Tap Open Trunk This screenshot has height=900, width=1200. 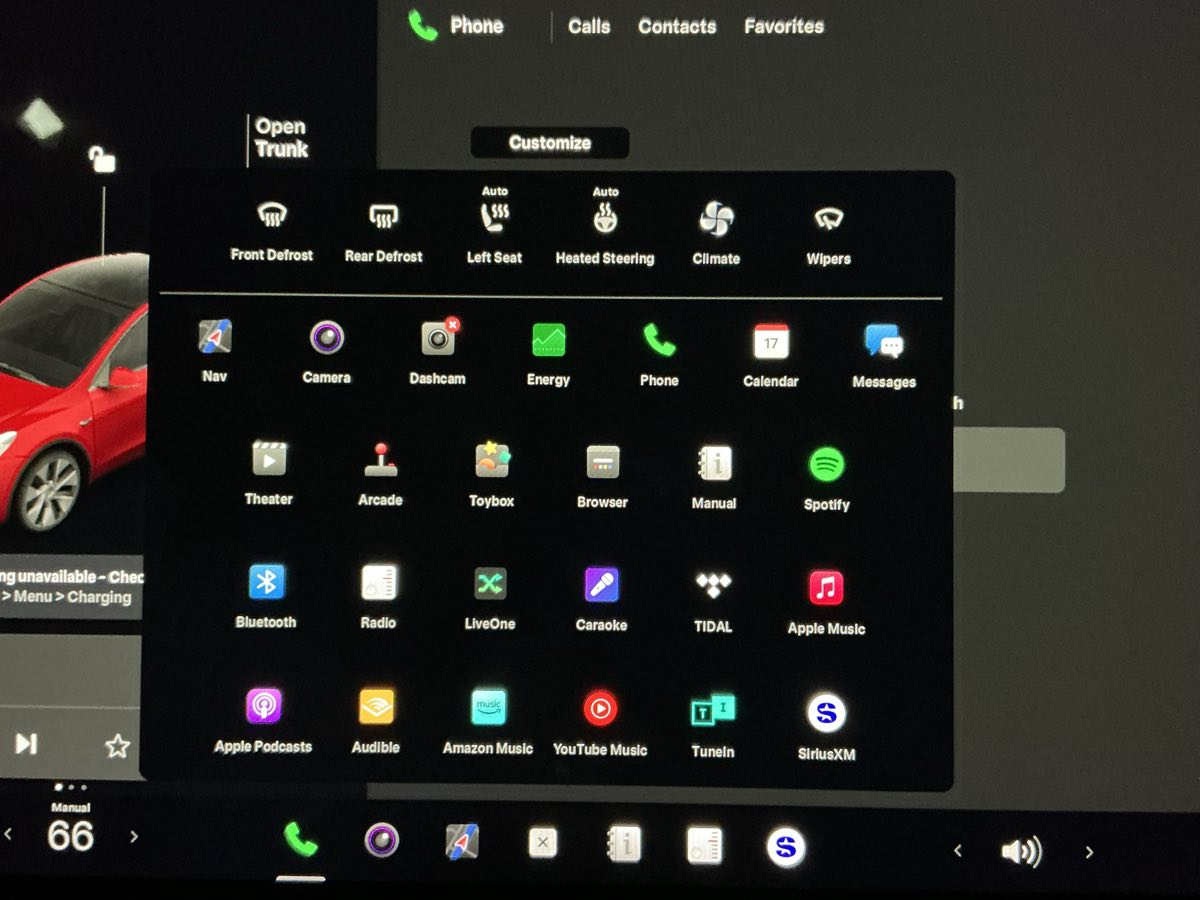[x=281, y=138]
